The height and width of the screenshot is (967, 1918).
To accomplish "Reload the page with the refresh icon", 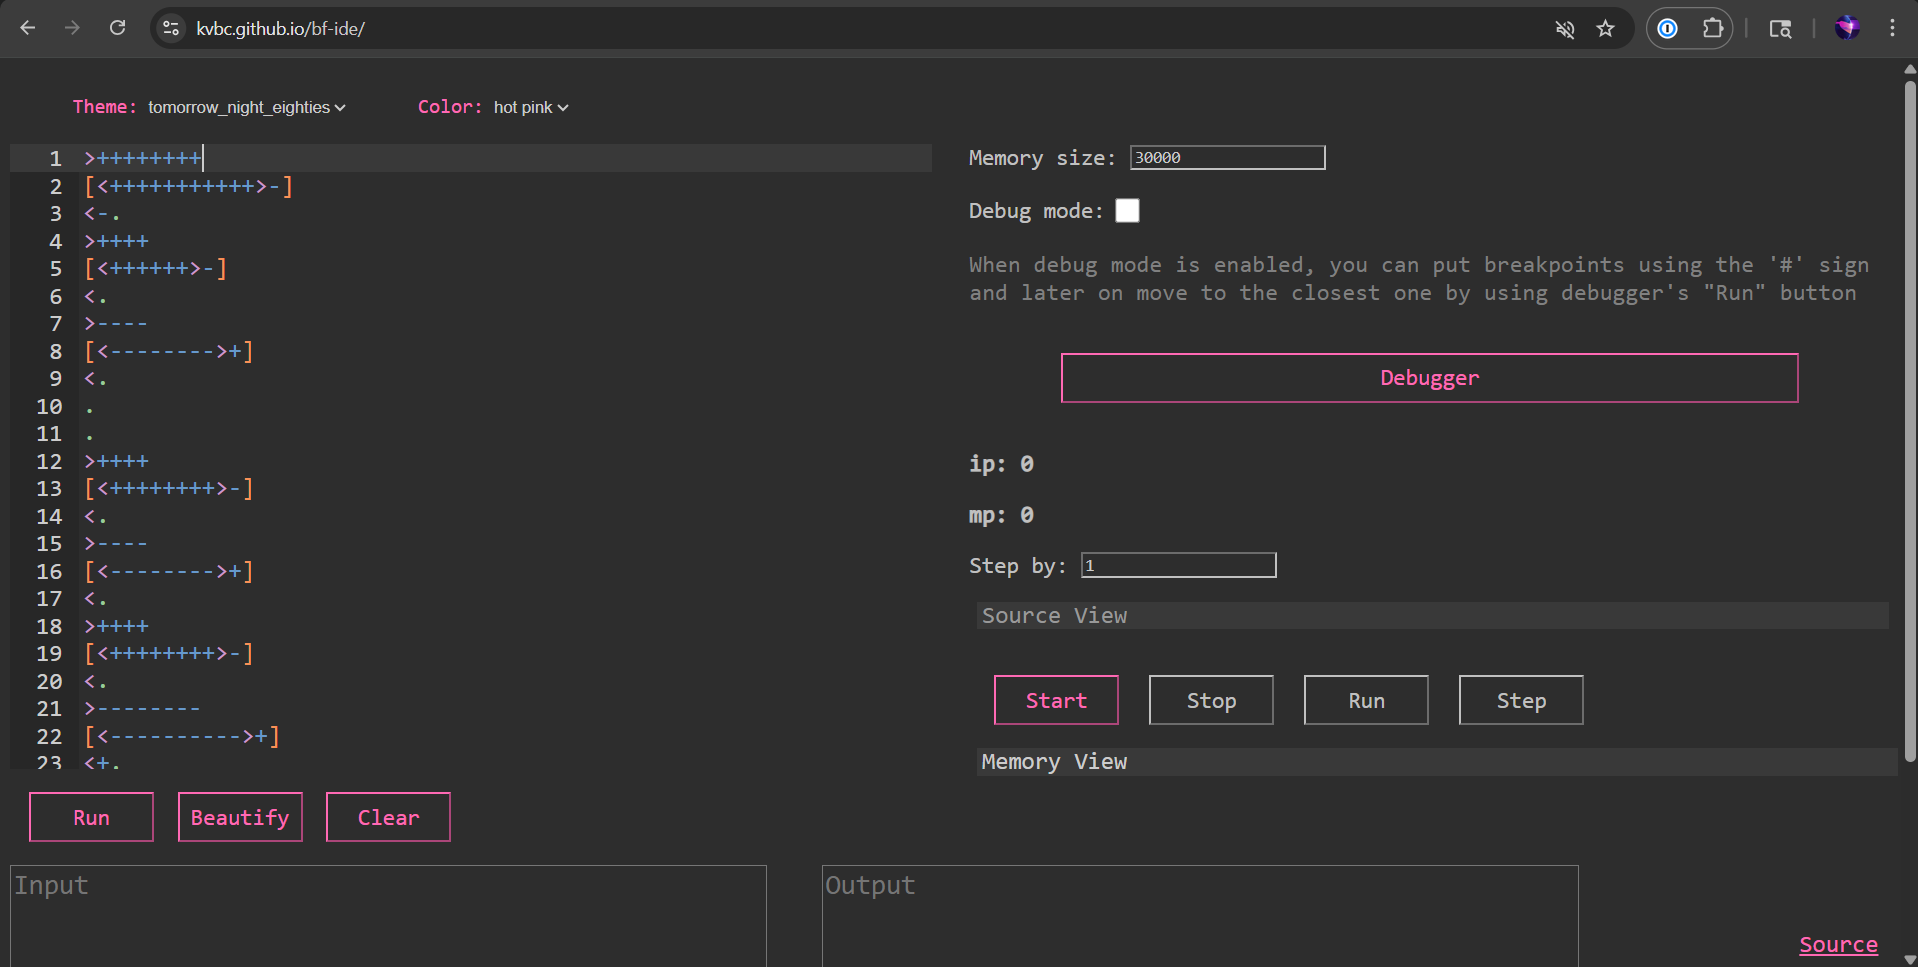I will (117, 28).
